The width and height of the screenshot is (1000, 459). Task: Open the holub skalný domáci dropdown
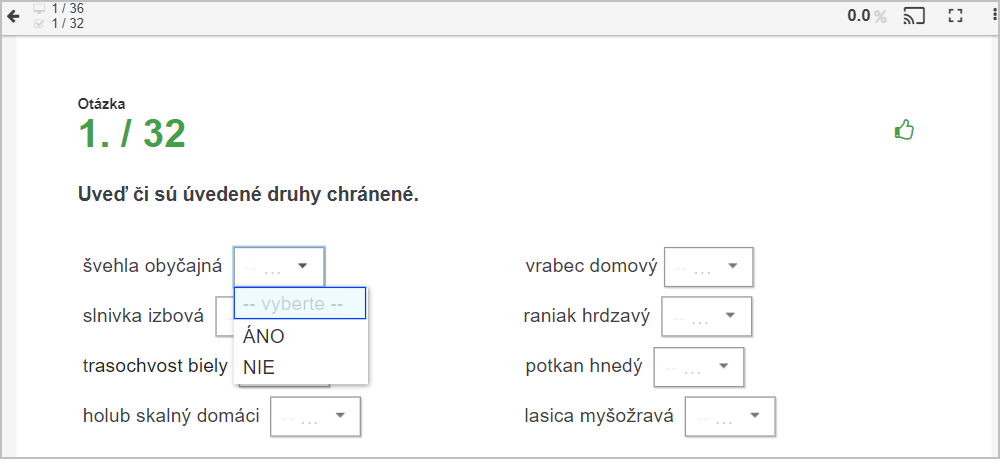[x=316, y=416]
